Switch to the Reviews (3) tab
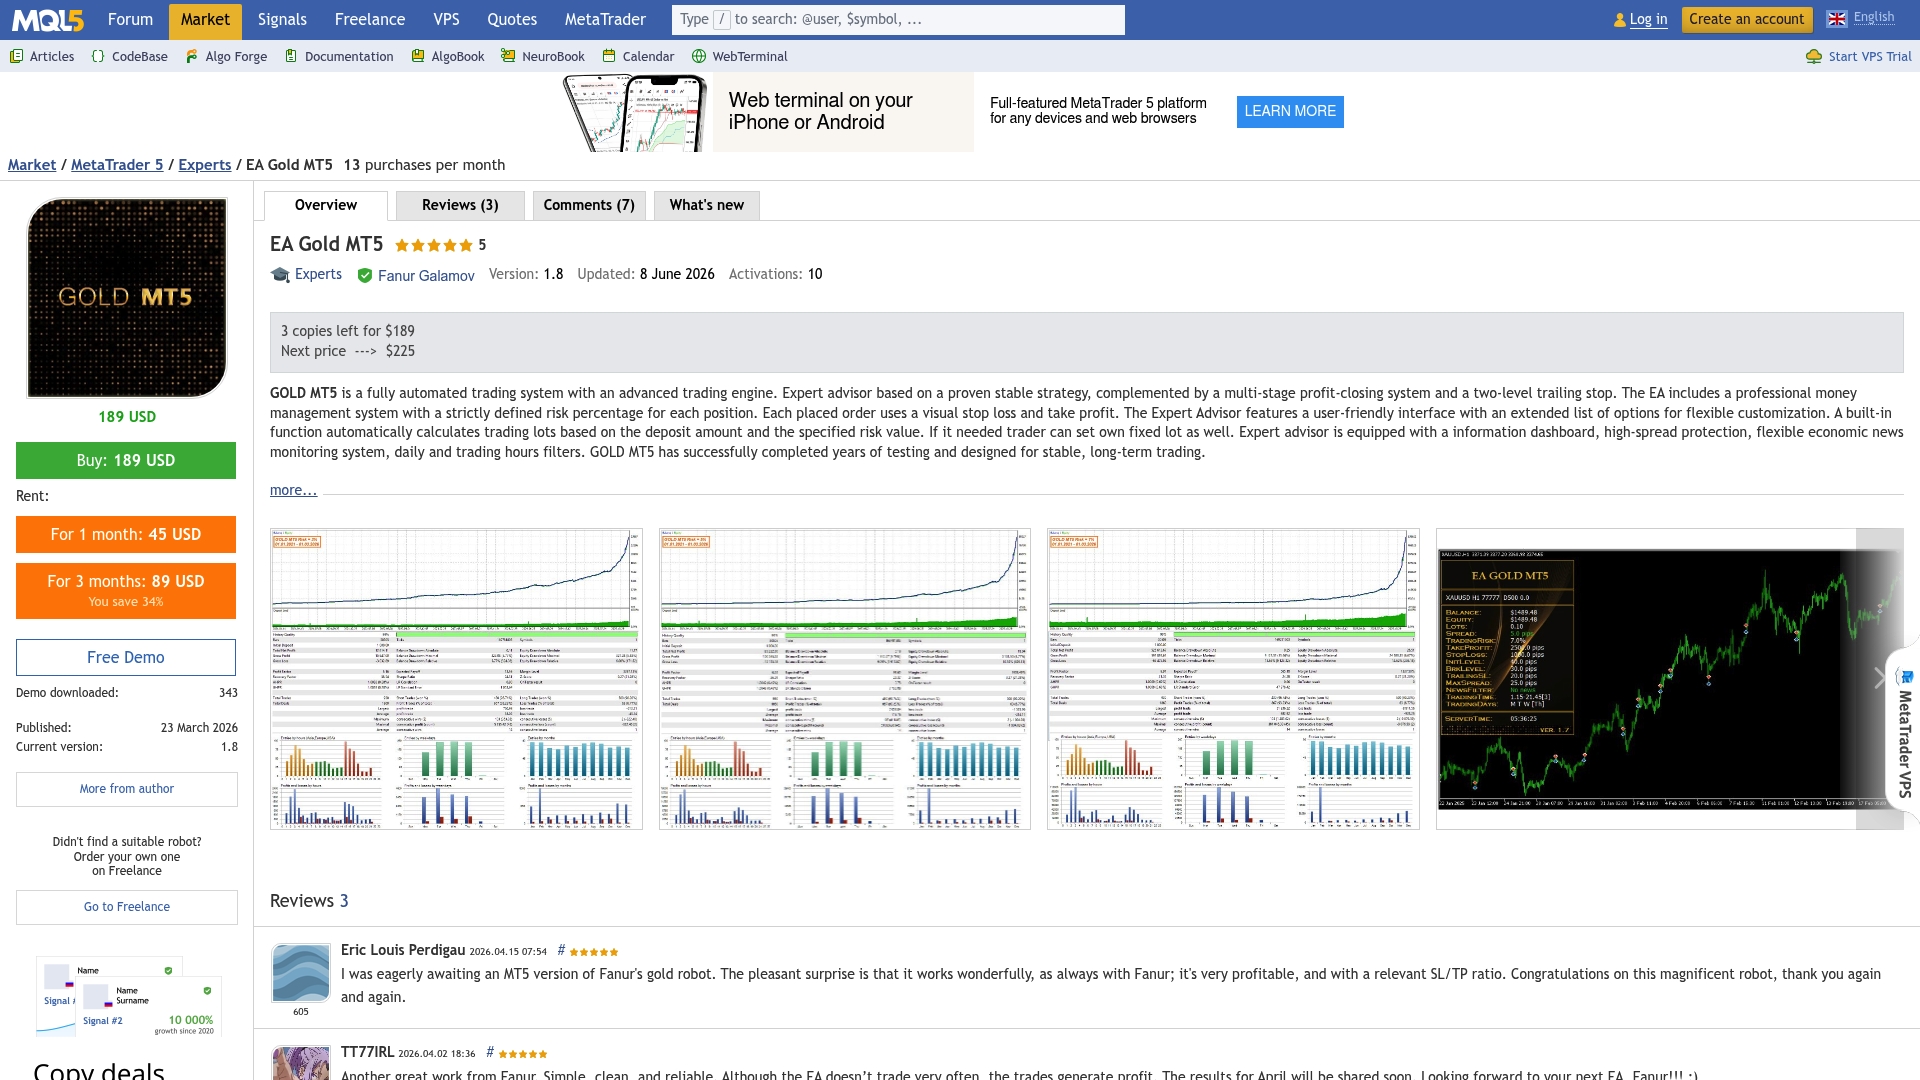This screenshot has width=1920, height=1080. click(460, 205)
